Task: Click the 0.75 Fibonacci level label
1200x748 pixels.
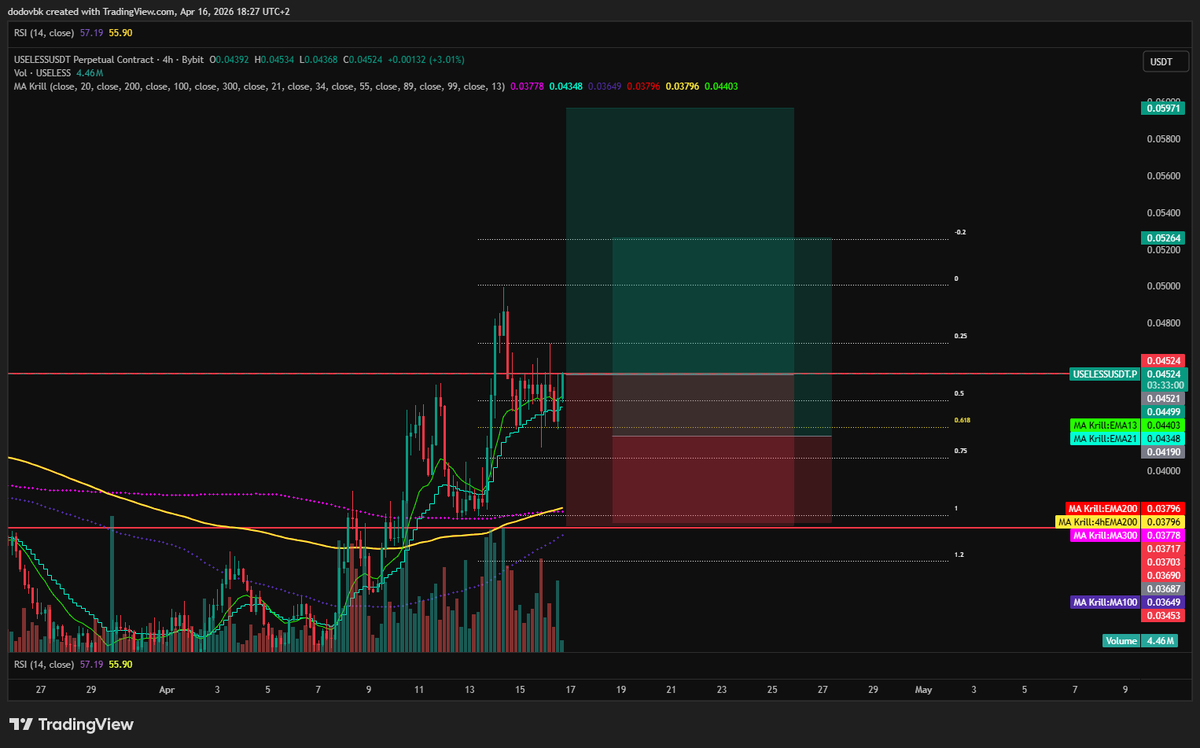Action: pos(960,451)
